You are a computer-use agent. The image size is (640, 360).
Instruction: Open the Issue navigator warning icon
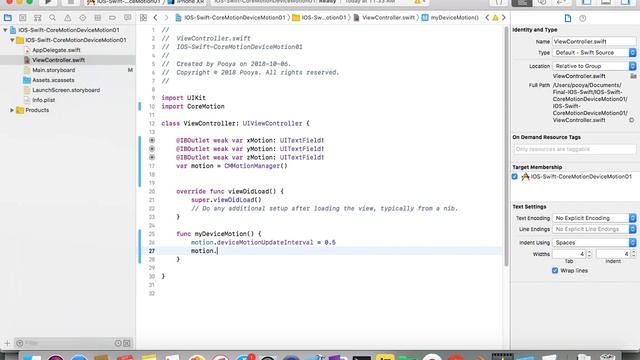pyautogui.click(x=67, y=18)
